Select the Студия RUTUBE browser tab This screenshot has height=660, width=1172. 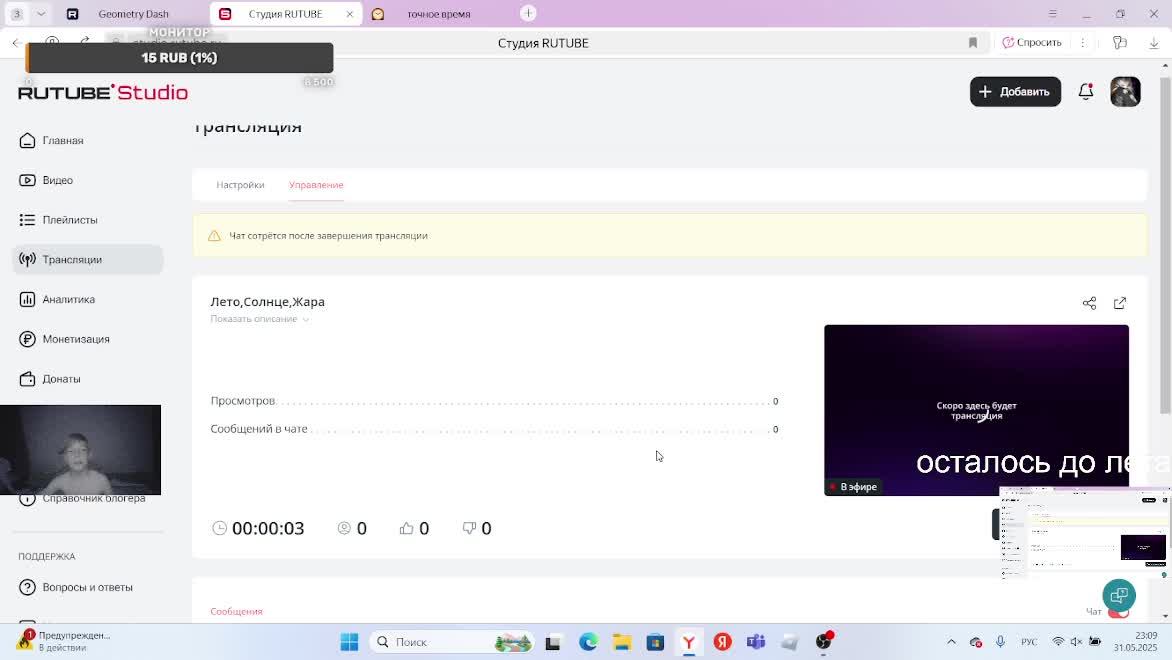286,13
